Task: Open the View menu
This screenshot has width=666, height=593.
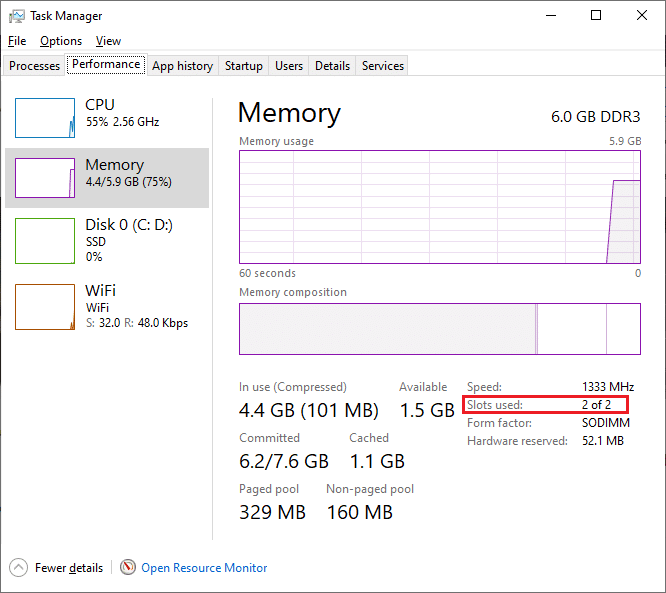Action: point(108,41)
